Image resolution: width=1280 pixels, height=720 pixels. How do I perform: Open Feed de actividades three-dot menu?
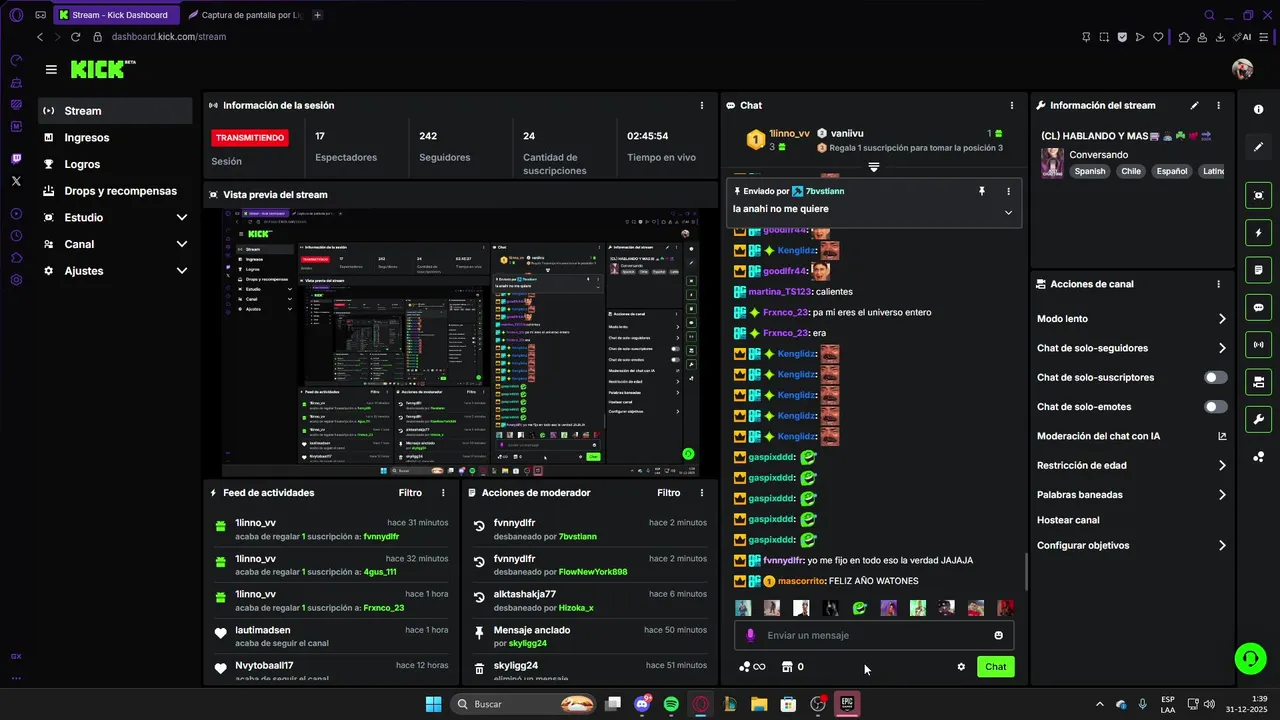(443, 493)
